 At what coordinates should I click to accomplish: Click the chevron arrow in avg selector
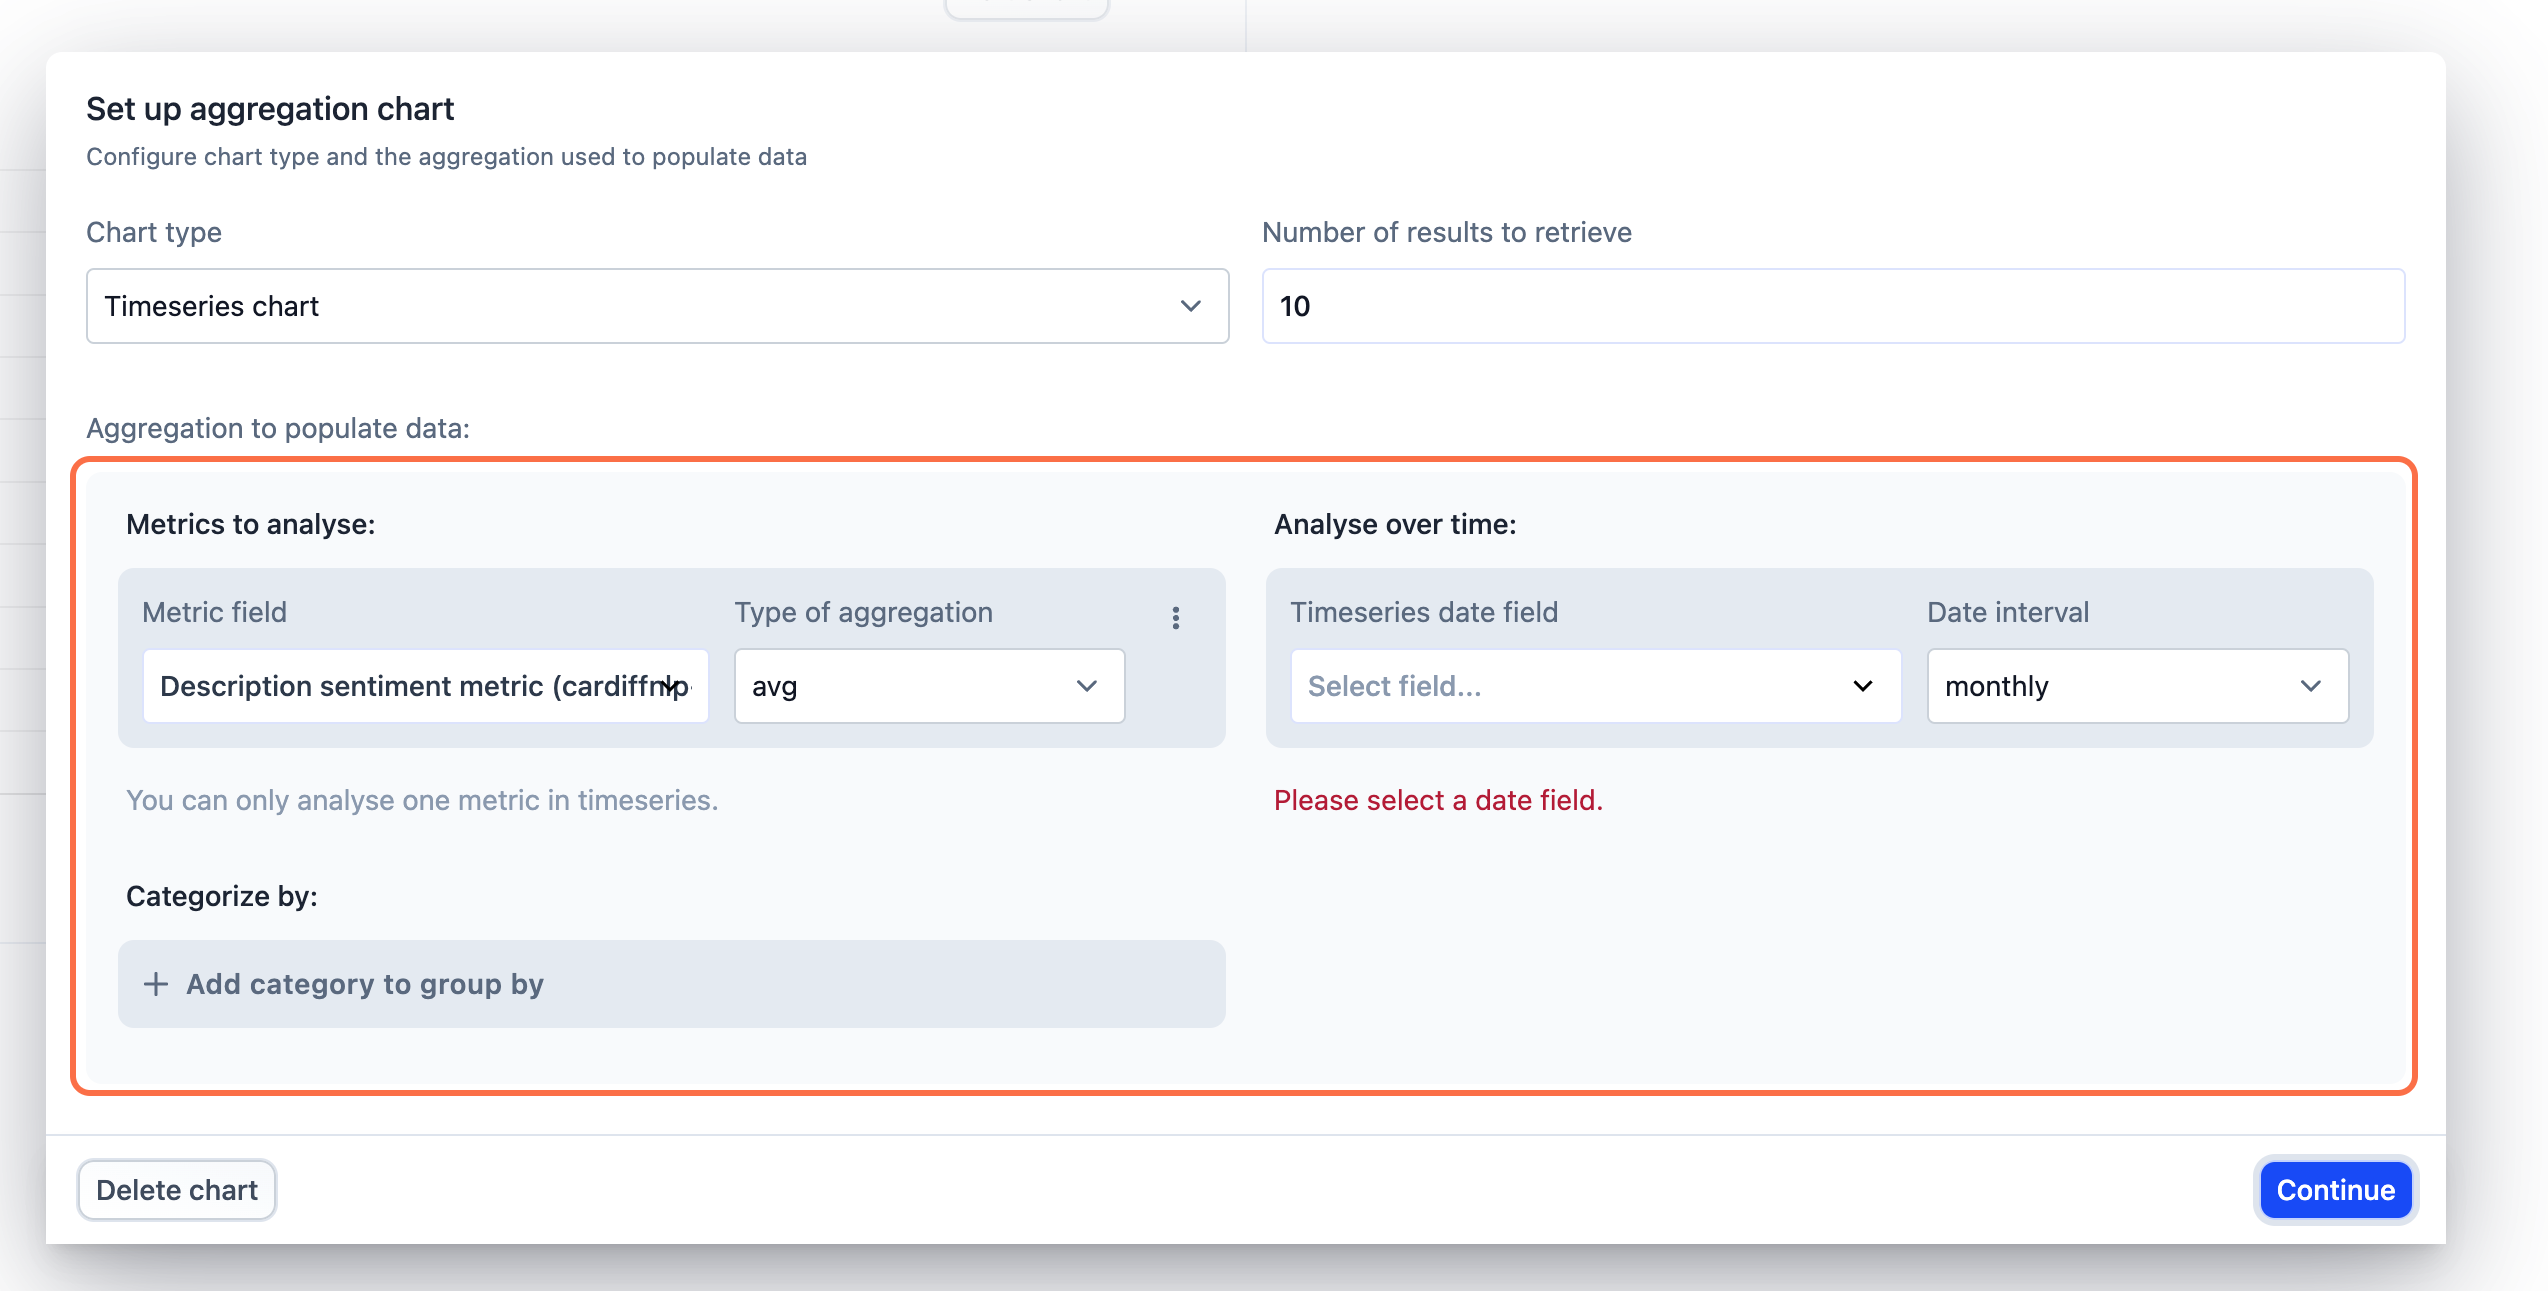(x=1087, y=686)
